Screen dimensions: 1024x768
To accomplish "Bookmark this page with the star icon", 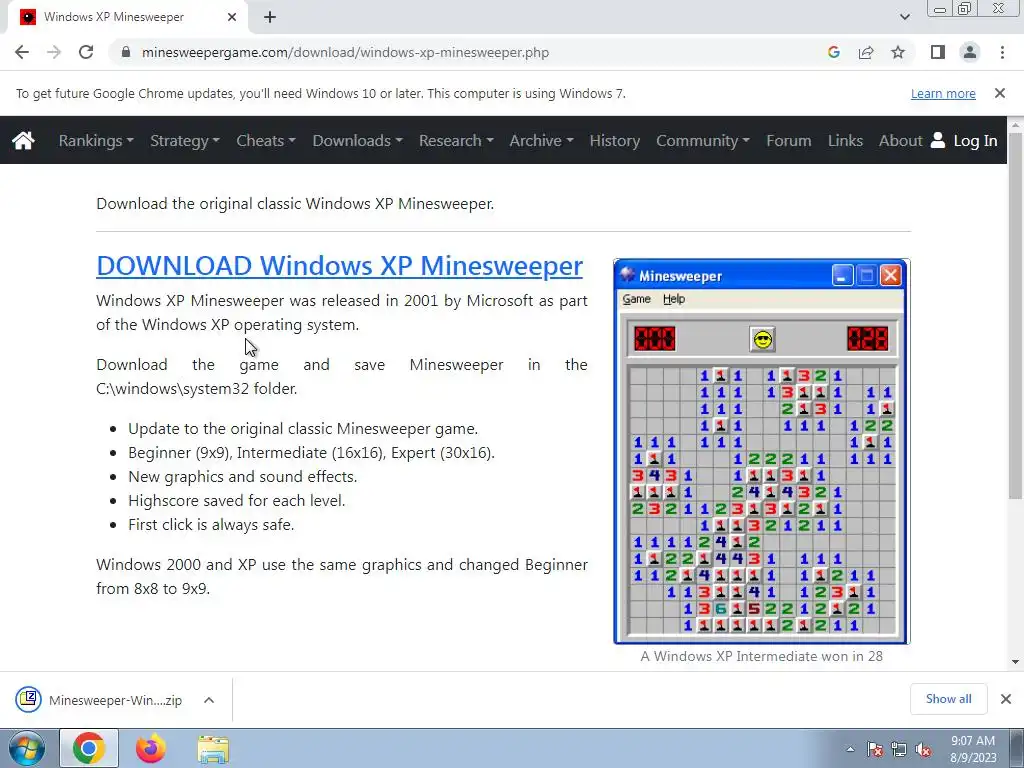I will point(898,52).
